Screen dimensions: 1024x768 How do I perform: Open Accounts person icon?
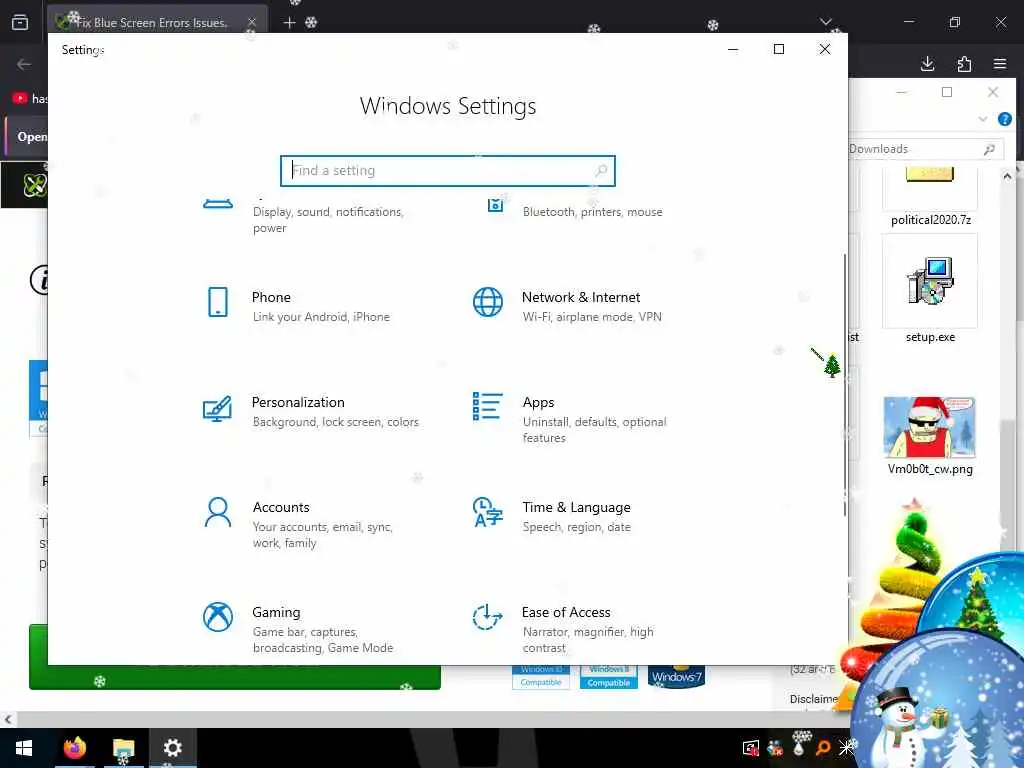click(x=217, y=512)
